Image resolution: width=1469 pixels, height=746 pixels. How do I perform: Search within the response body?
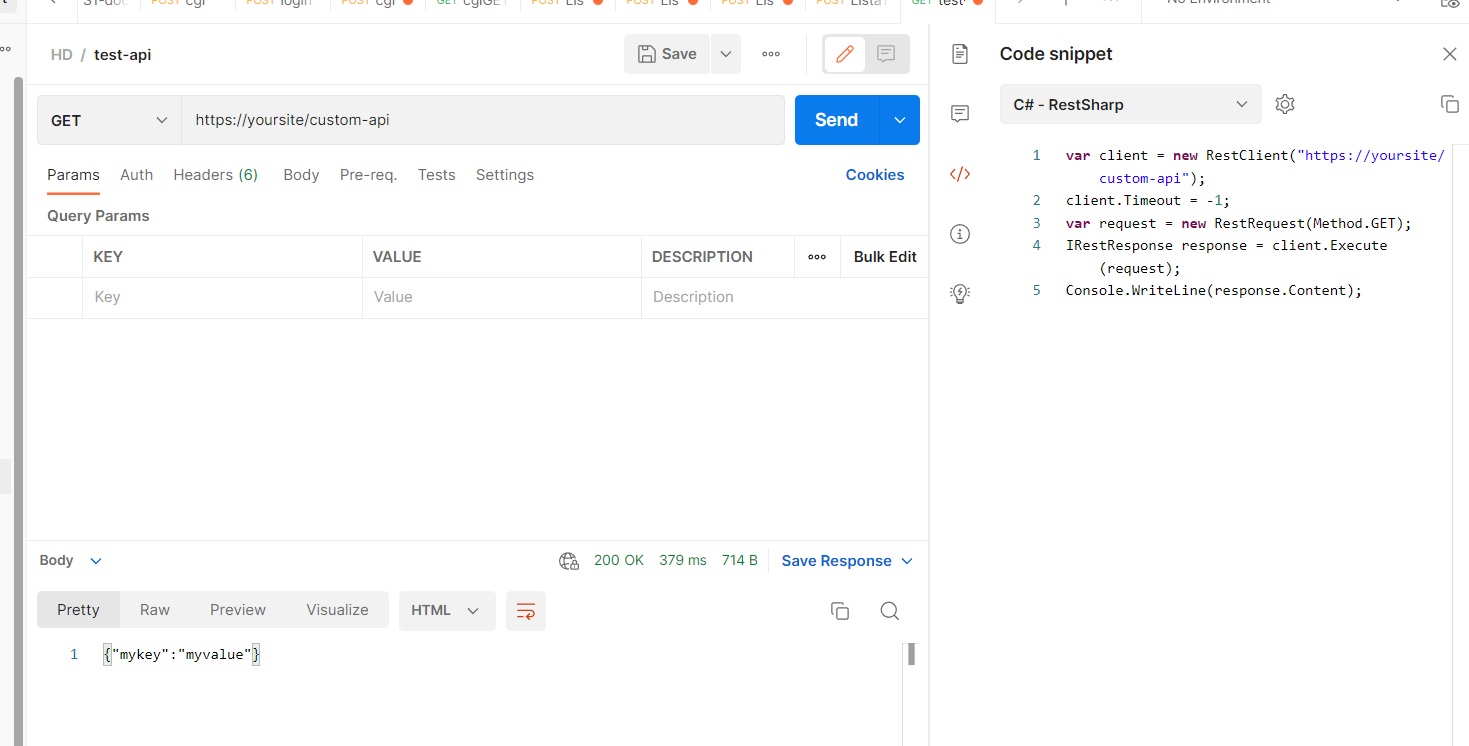pos(889,611)
